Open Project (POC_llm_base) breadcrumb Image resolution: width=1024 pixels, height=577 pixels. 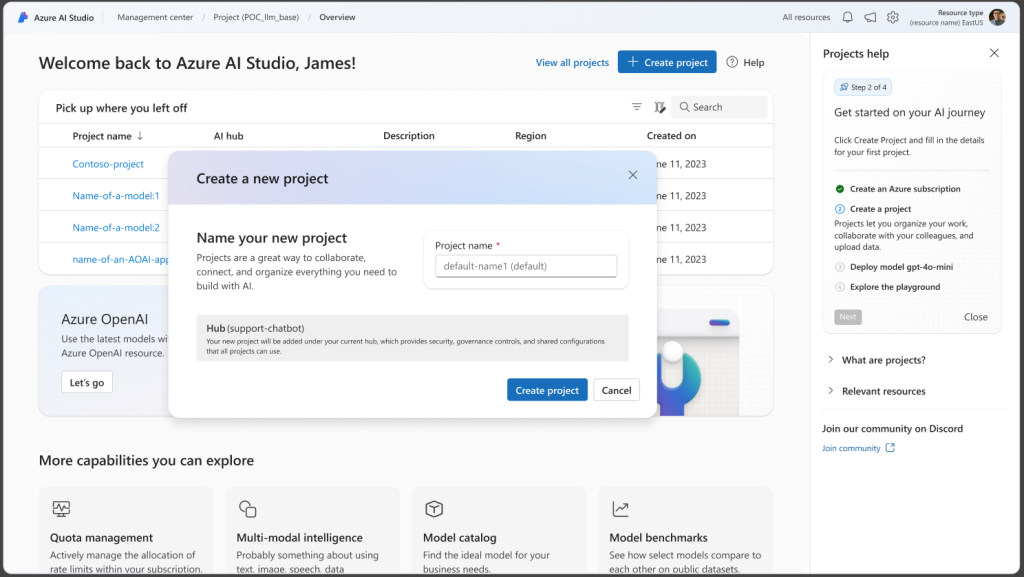coord(256,18)
